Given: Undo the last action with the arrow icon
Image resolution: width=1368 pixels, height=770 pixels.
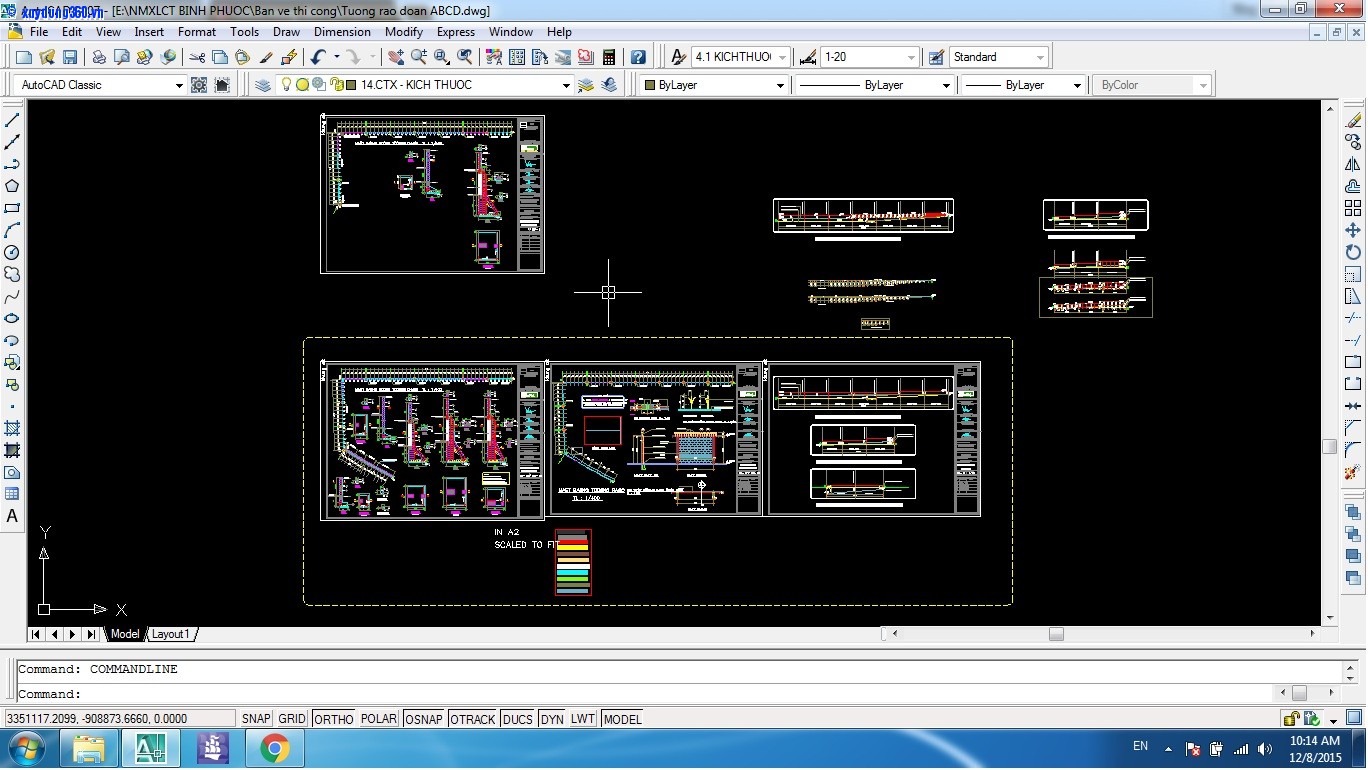Looking at the screenshot, I should coord(318,57).
